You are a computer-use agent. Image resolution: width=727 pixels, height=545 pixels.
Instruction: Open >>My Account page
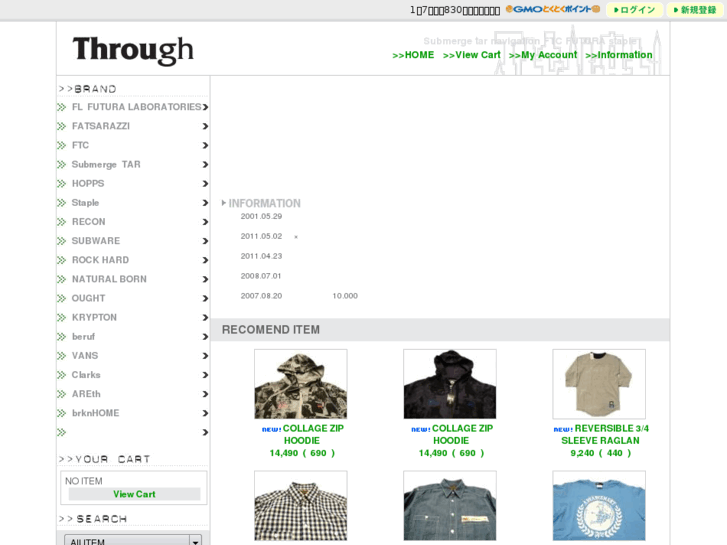coord(543,55)
